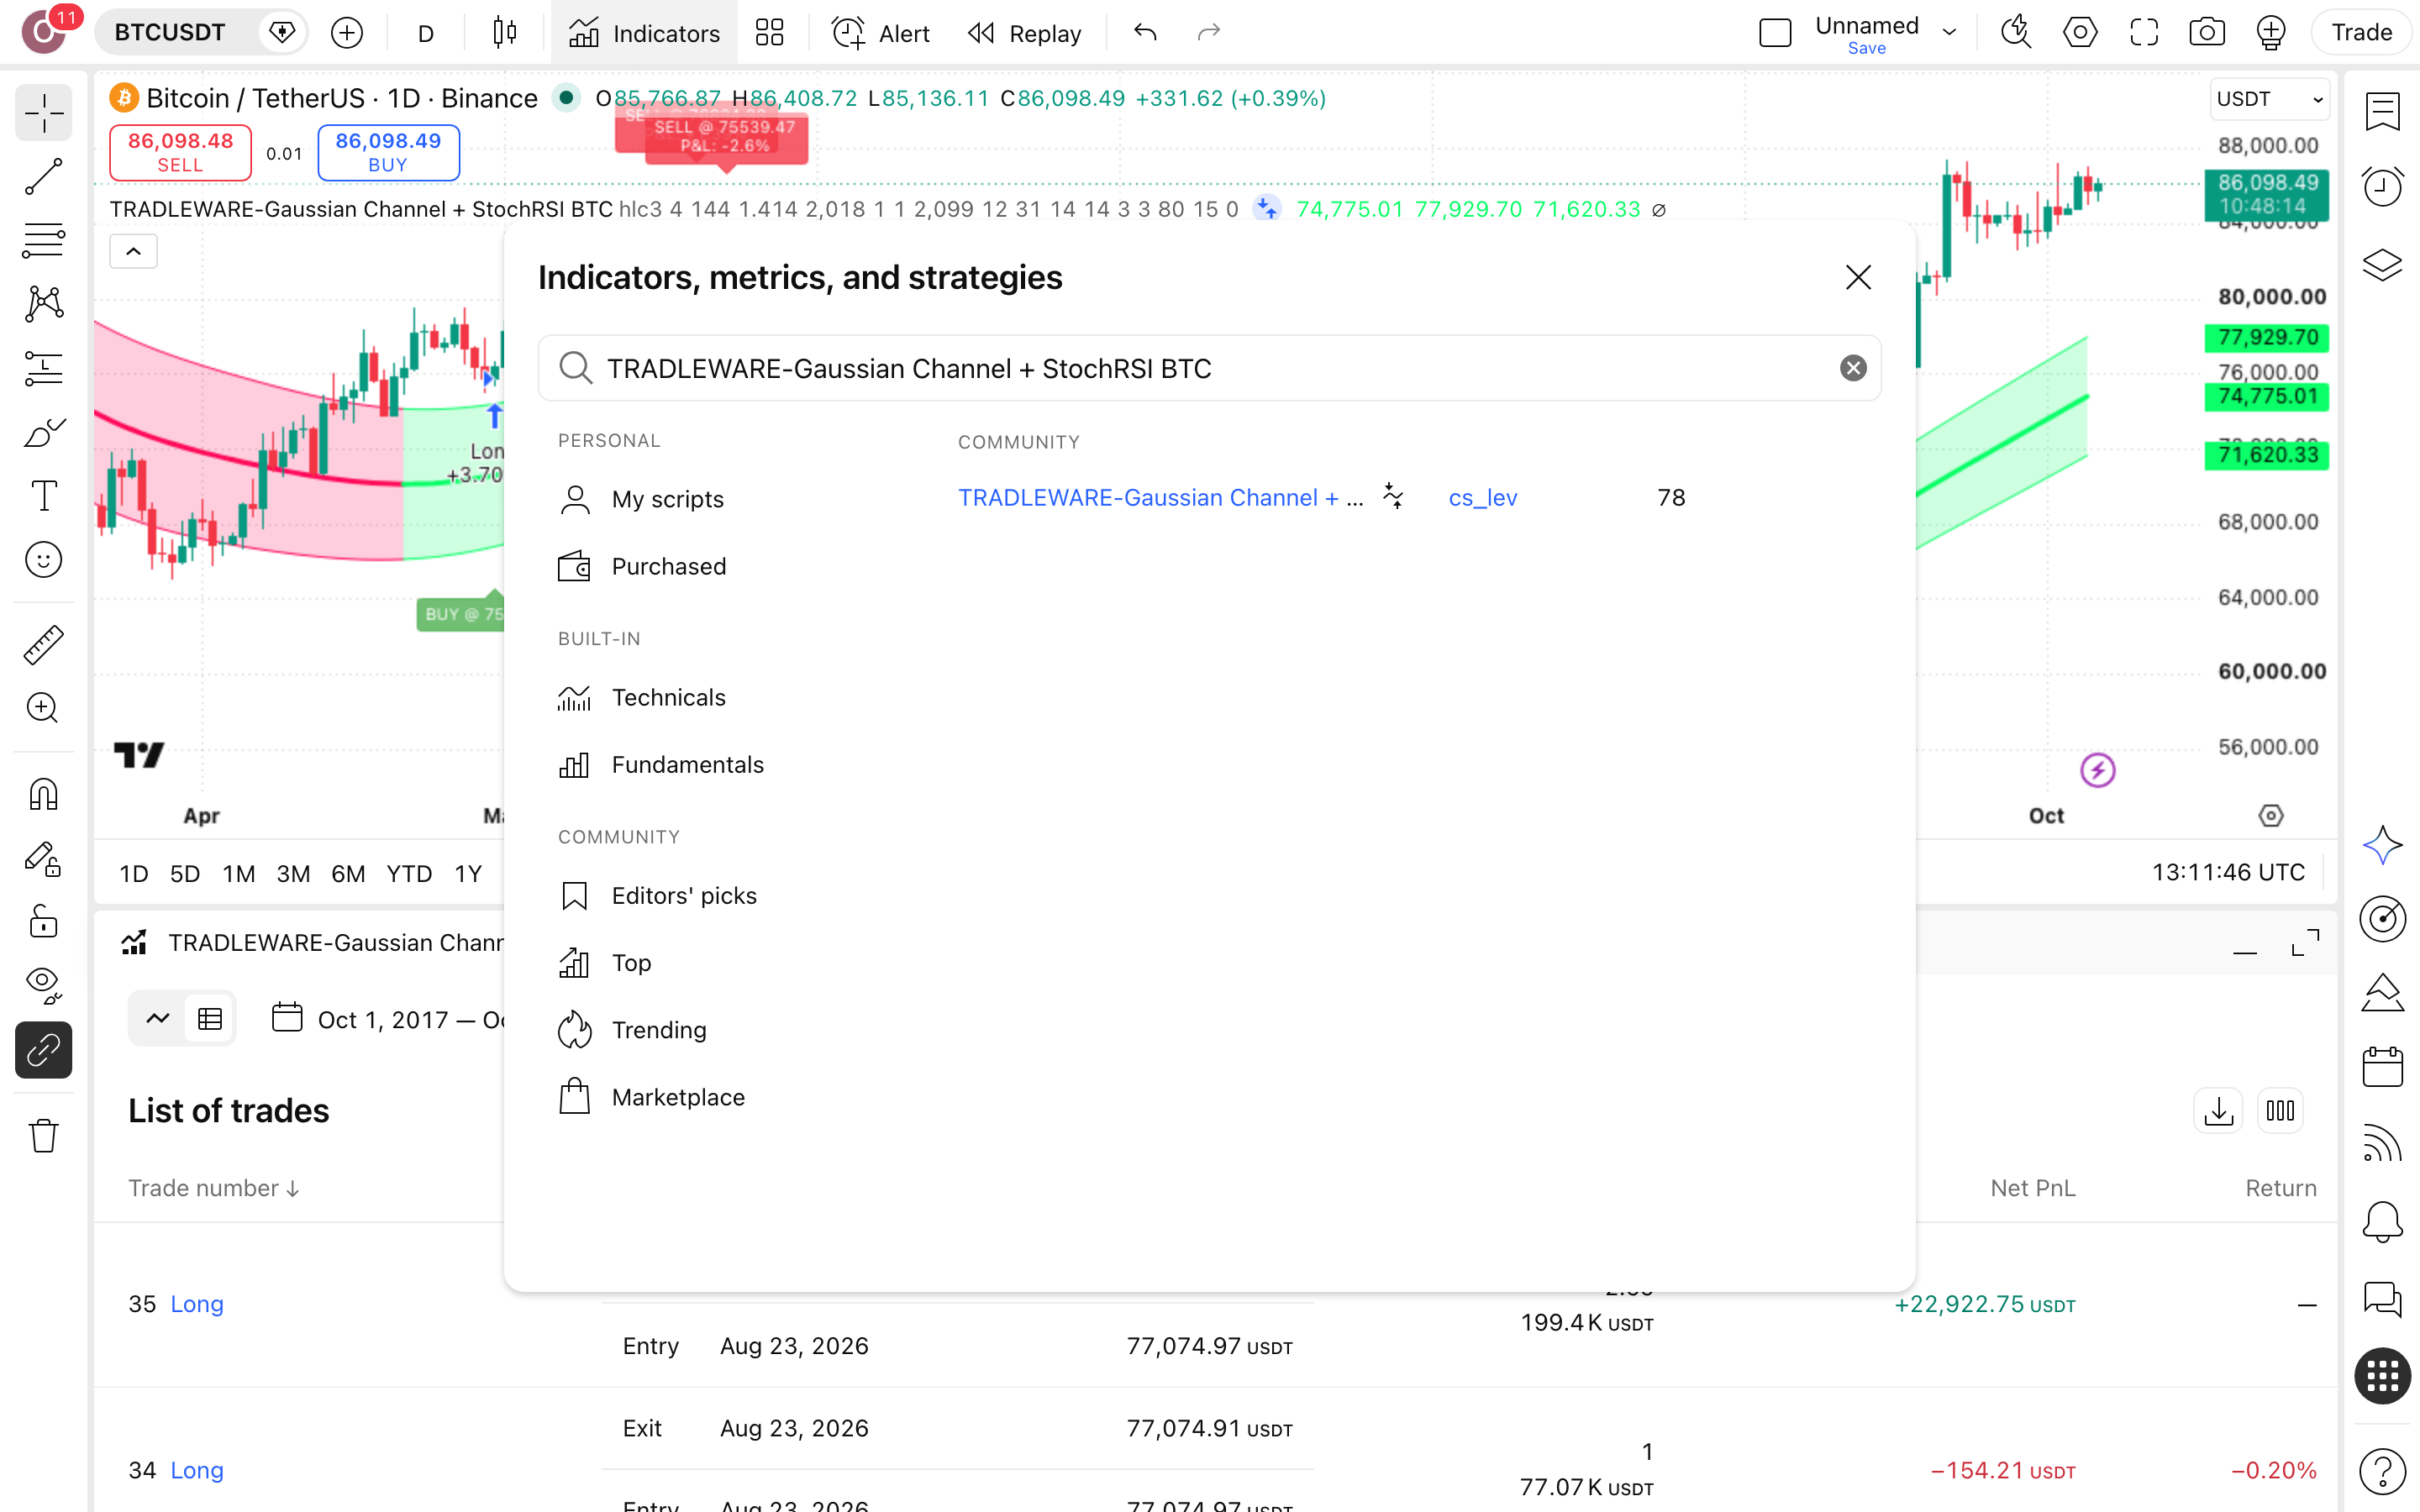2420x1512 pixels.
Task: Toggle magnet mode in left toolbar
Action: [43, 795]
